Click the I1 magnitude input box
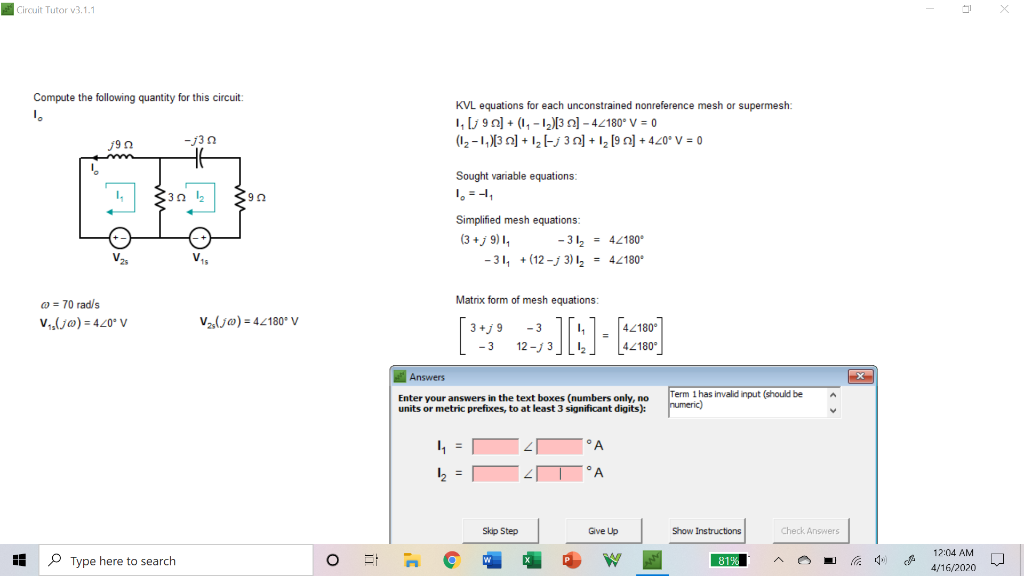1024x576 pixels. pyautogui.click(x=496, y=446)
